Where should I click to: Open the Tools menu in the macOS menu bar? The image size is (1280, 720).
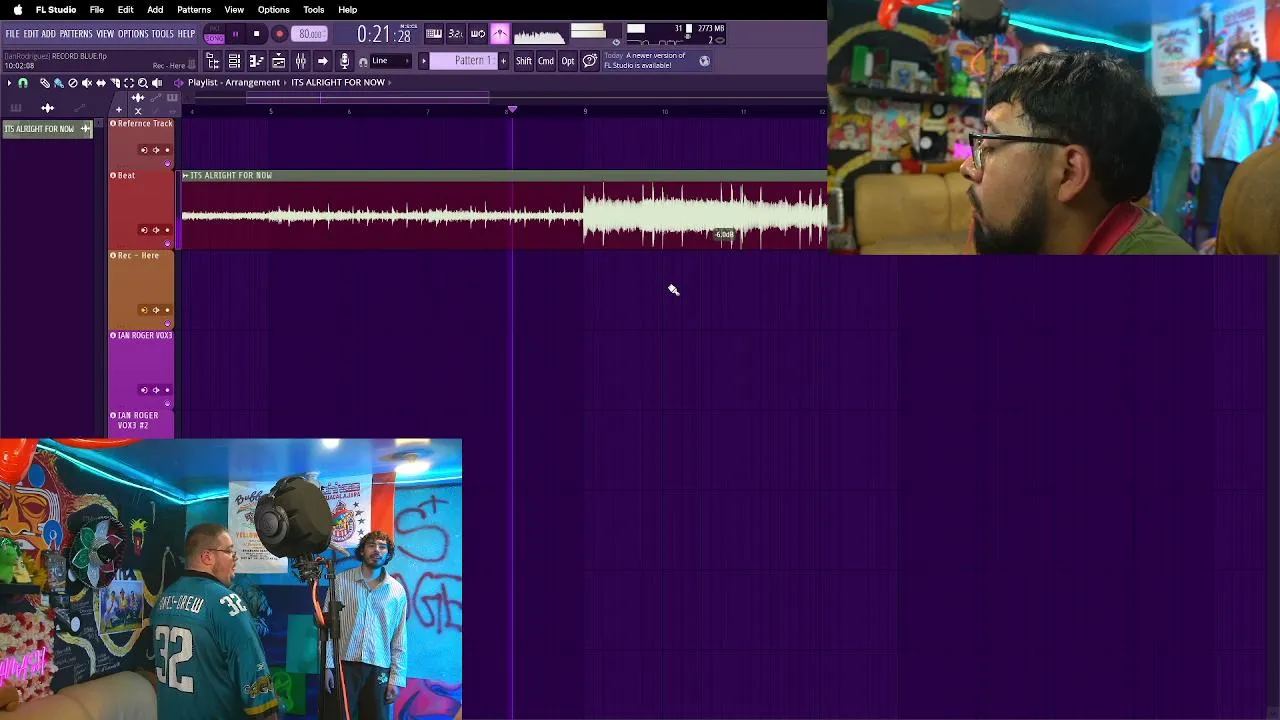point(314,10)
